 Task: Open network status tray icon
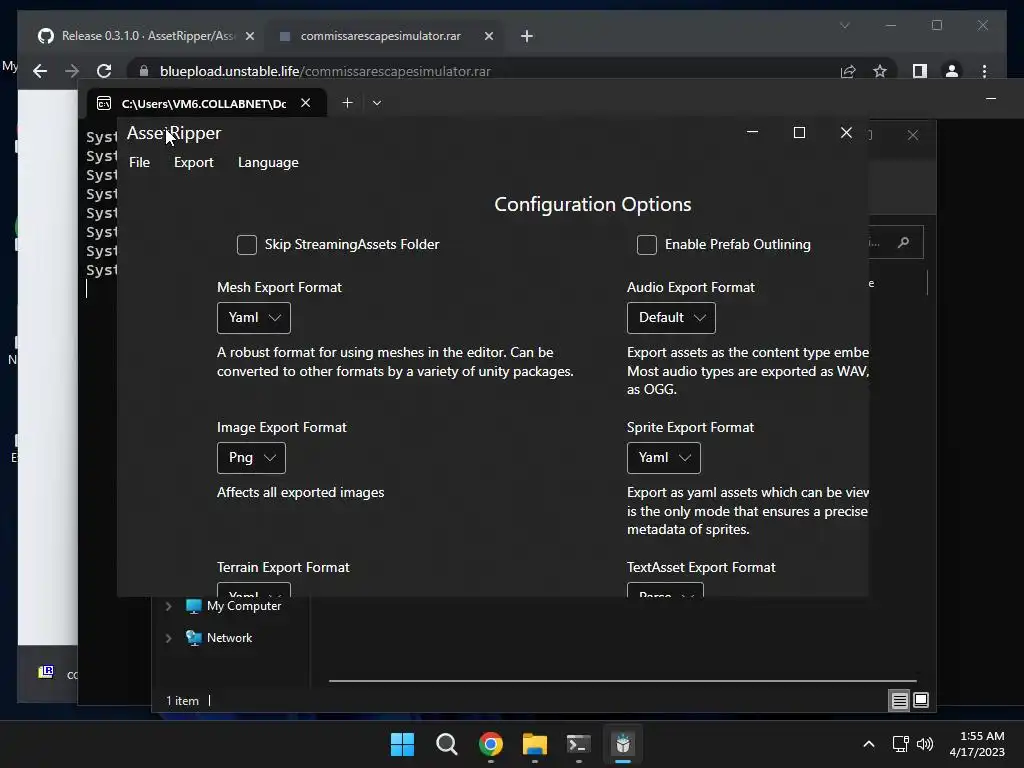click(x=901, y=744)
